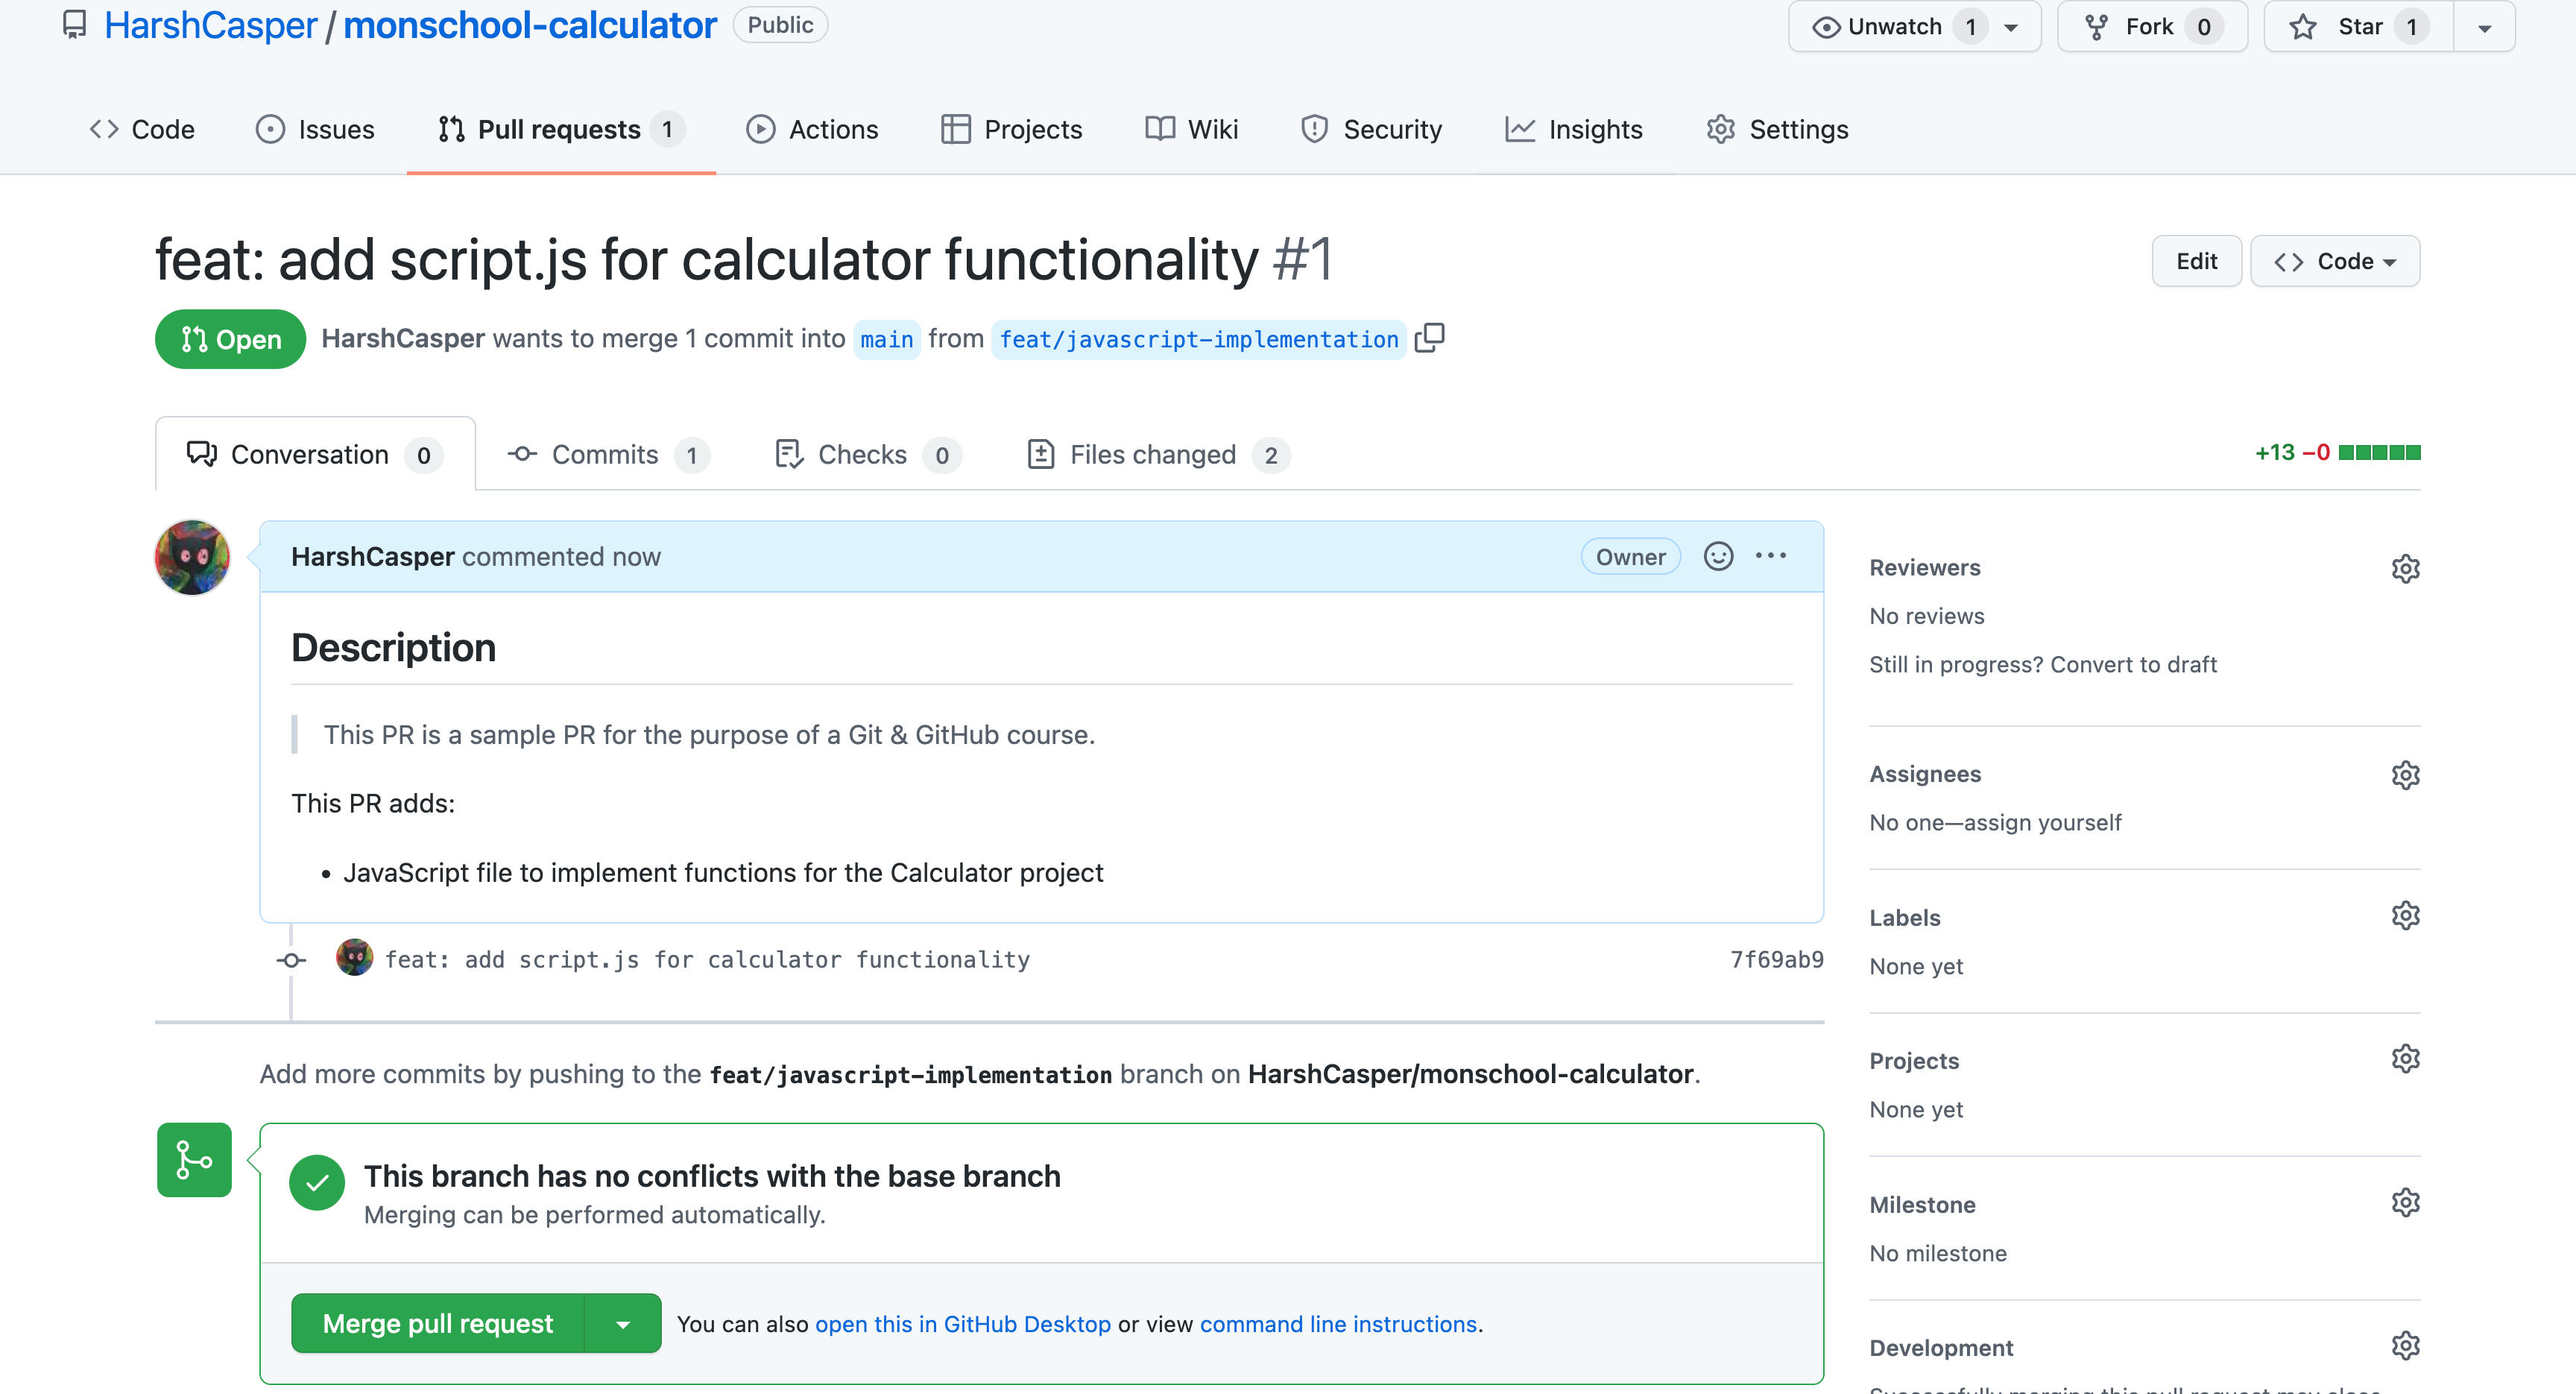This screenshot has width=2576, height=1394.
Task: Open HarshCasper owner profile link
Action: 210,25
